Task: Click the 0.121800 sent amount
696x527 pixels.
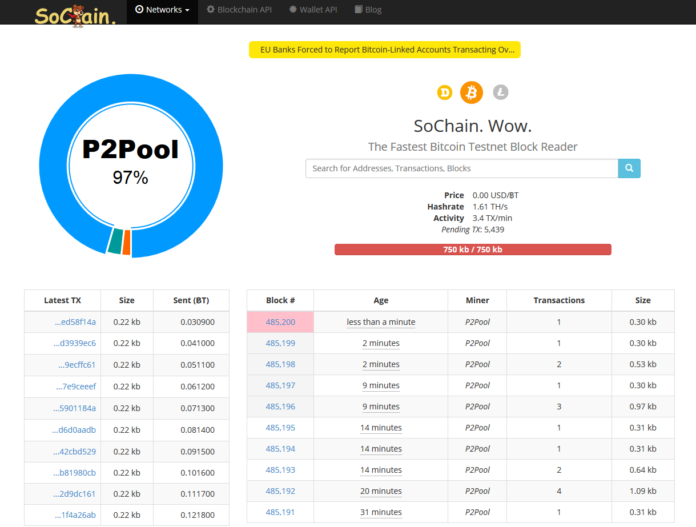Action: coord(198,515)
